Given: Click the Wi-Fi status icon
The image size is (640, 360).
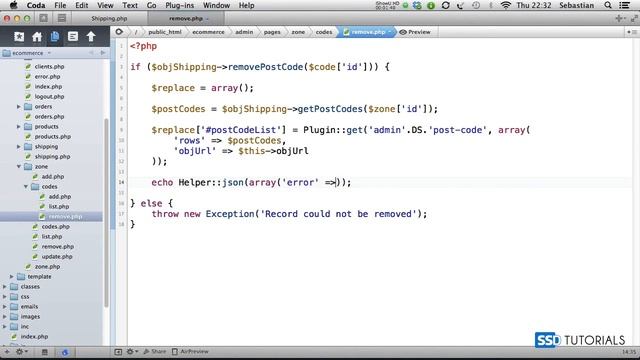Looking at the screenshot, I should point(506,5).
